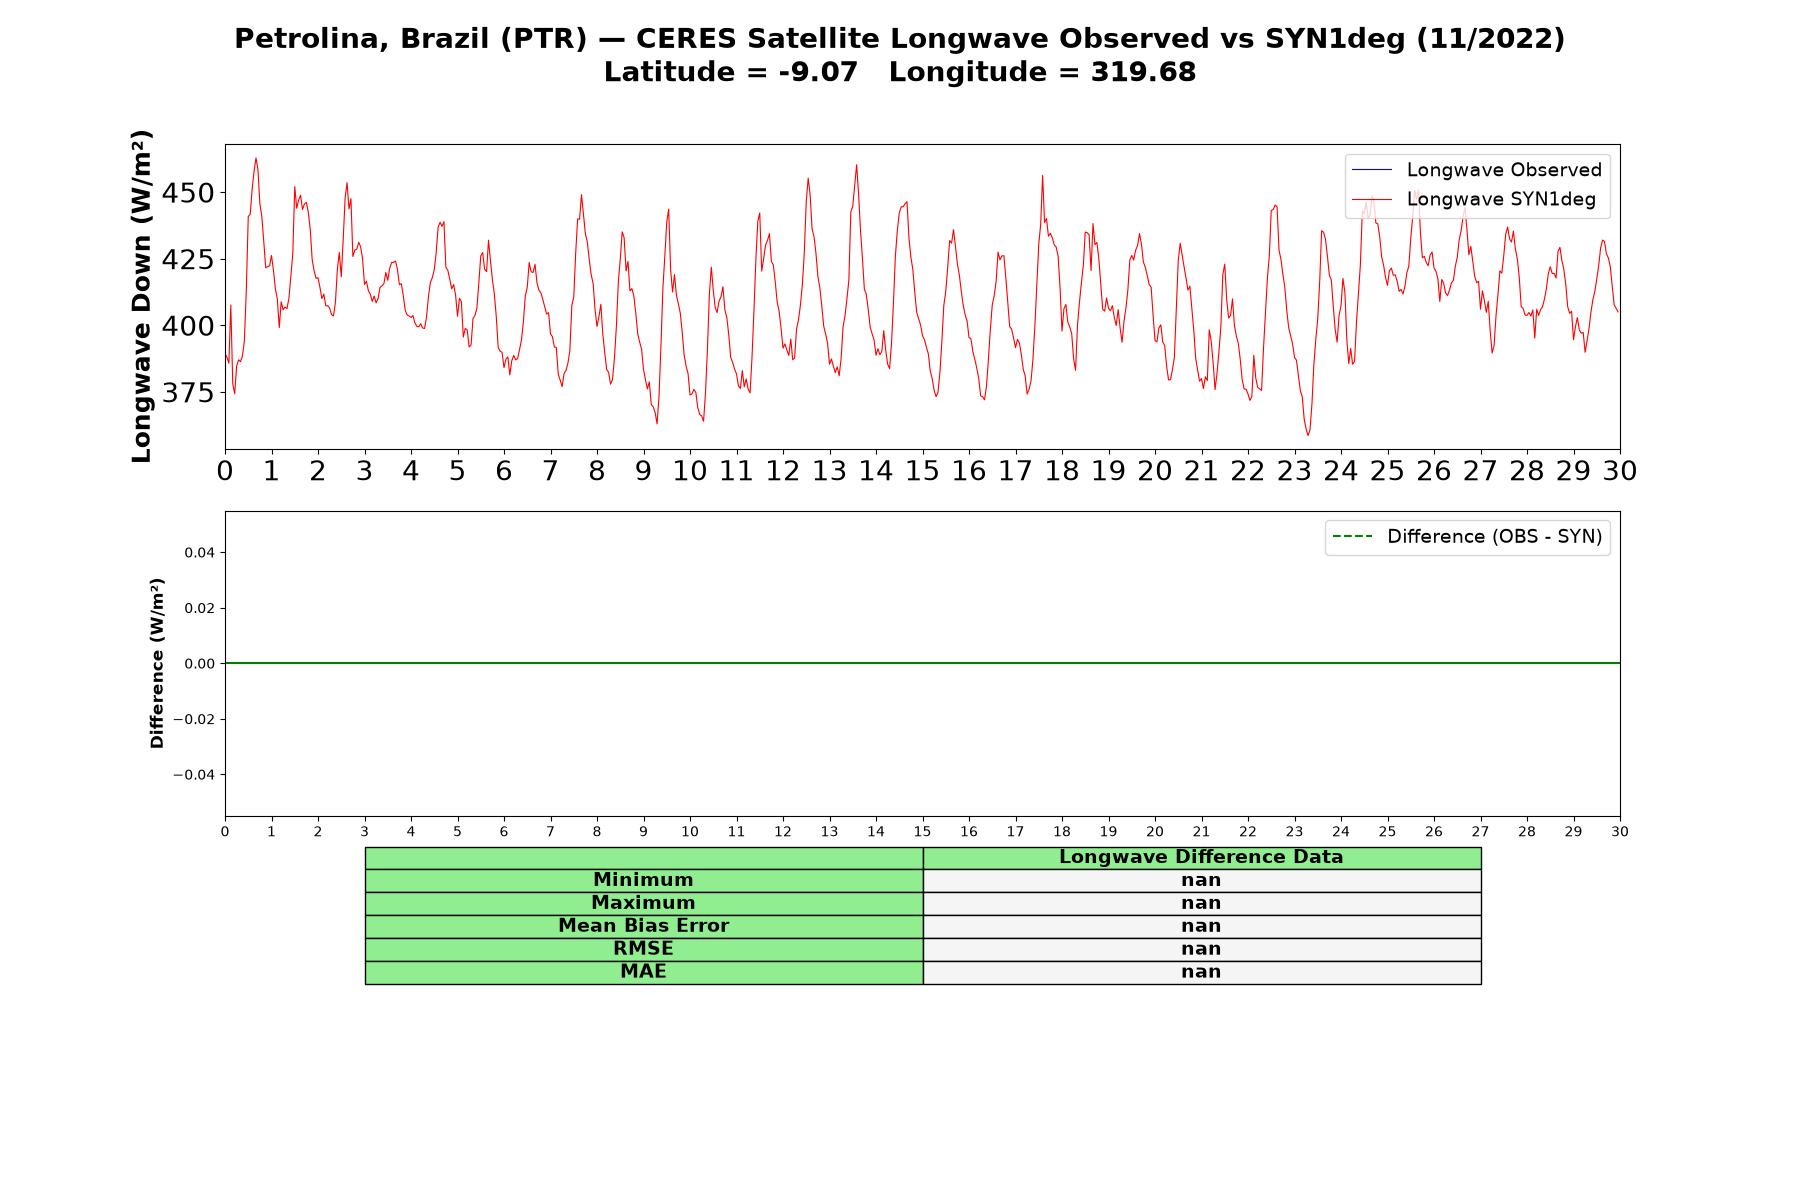Viewport: 1800px width, 1200px height.
Task: Click the red SYN1deg legend line sample
Action: tap(1371, 199)
